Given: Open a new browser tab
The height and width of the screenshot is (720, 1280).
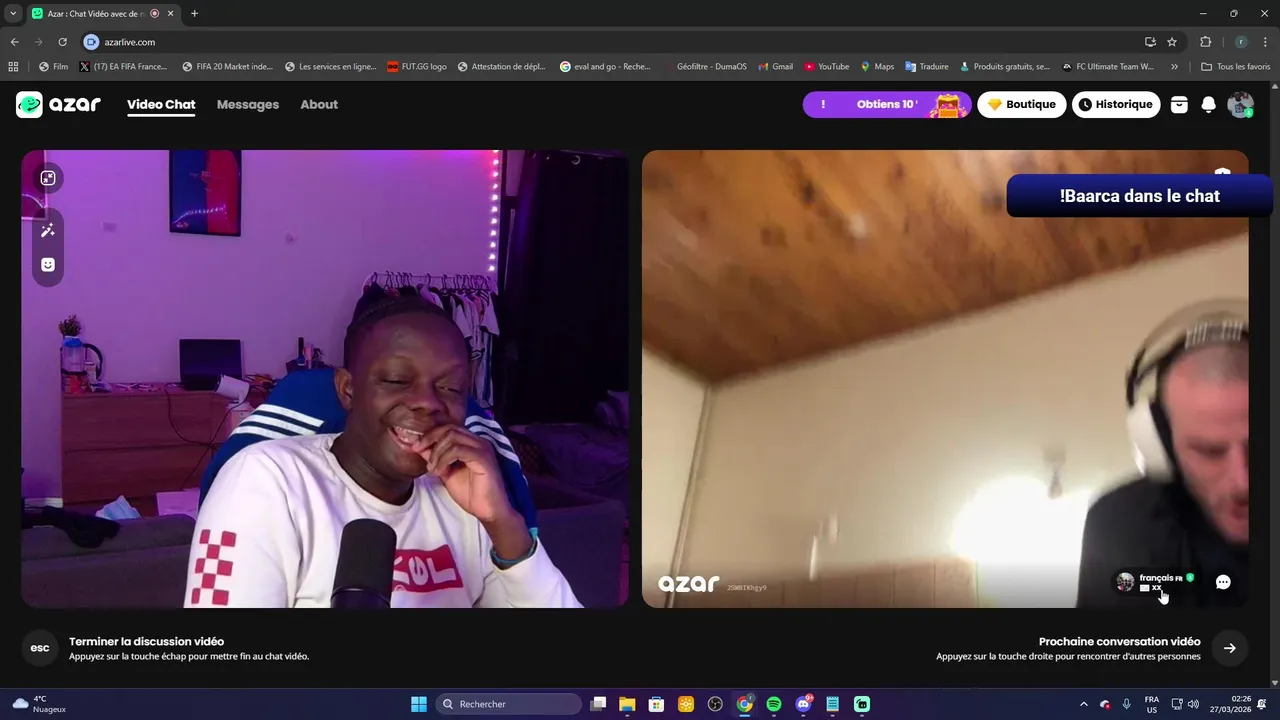Looking at the screenshot, I should [x=194, y=13].
